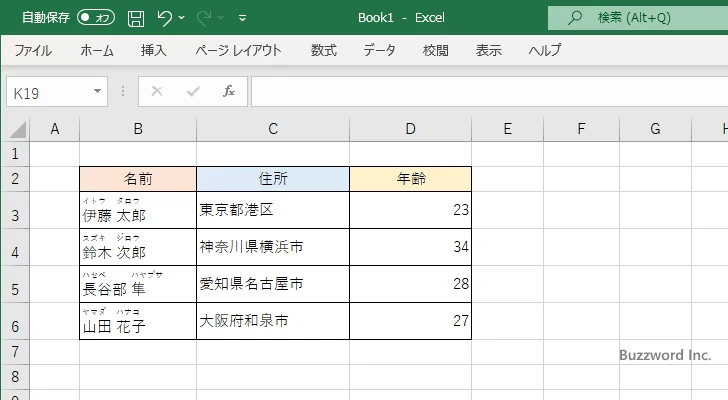Select column D header
The image size is (728, 400).
[x=410, y=129]
